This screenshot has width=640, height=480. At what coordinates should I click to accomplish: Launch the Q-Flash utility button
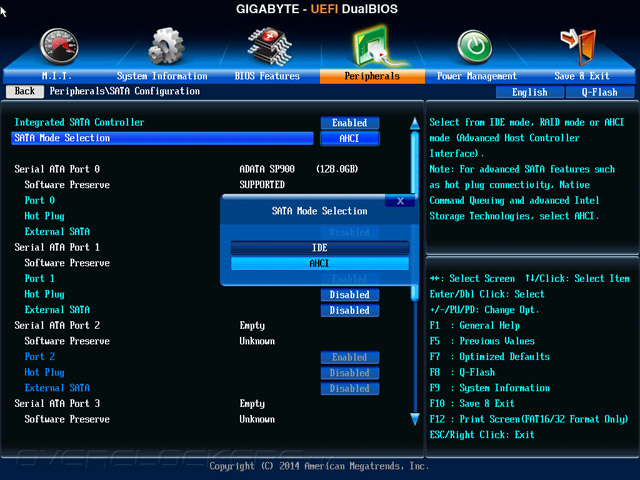[x=600, y=92]
